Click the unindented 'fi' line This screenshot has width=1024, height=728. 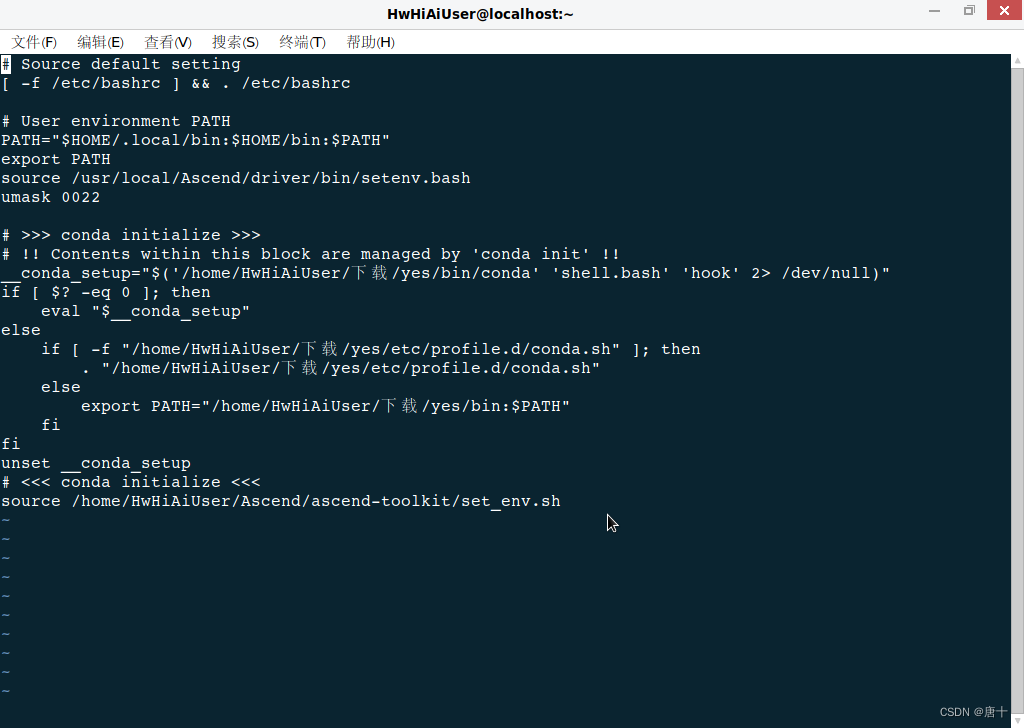pyautogui.click(x=11, y=444)
